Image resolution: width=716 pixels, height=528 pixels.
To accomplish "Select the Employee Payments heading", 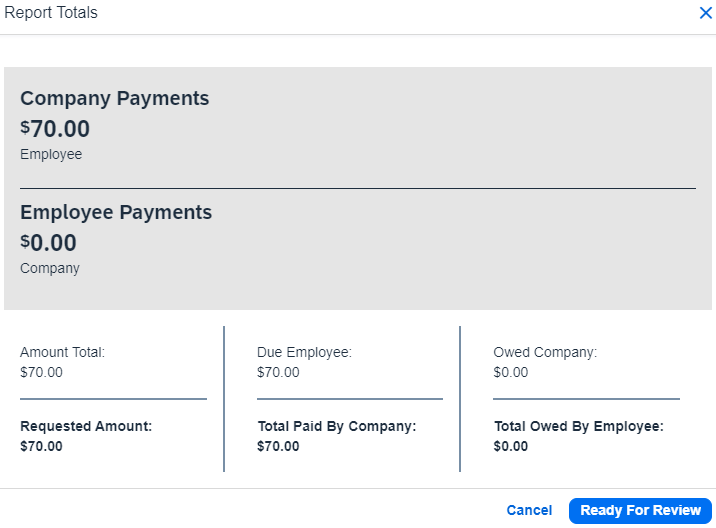I will (x=116, y=212).
